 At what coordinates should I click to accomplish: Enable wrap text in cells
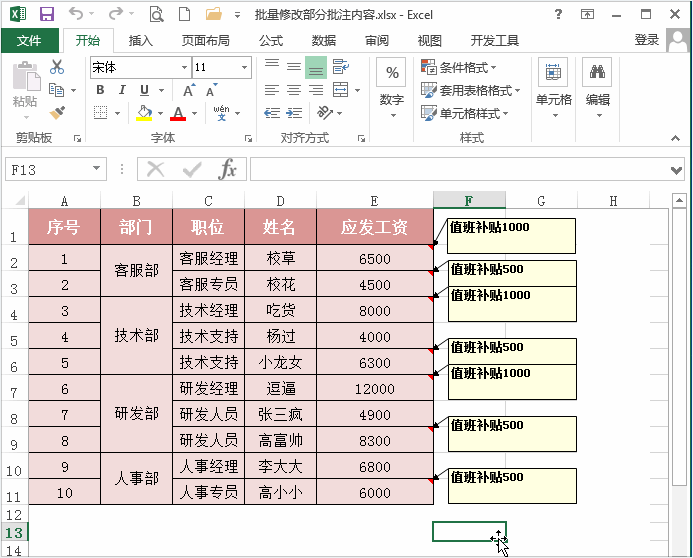click(341, 67)
